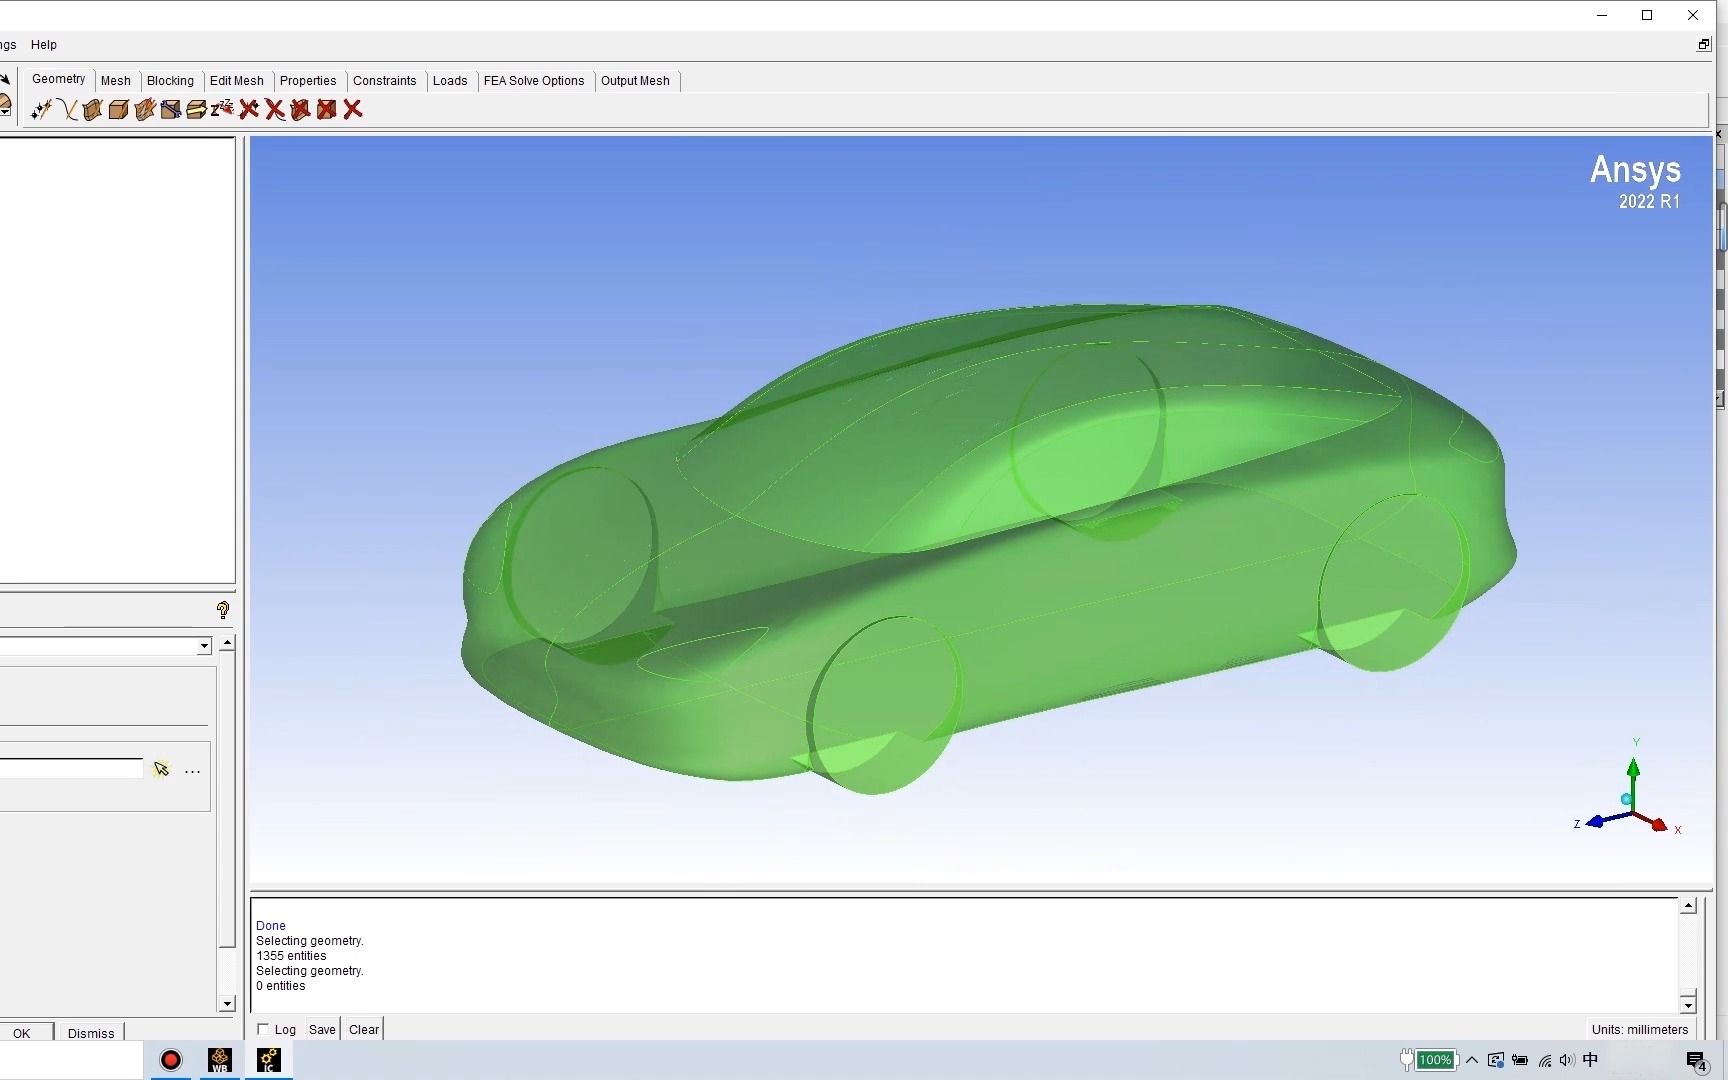This screenshot has width=1728, height=1080.
Task: Open the power plug tray icon
Action: (x=1406, y=1060)
